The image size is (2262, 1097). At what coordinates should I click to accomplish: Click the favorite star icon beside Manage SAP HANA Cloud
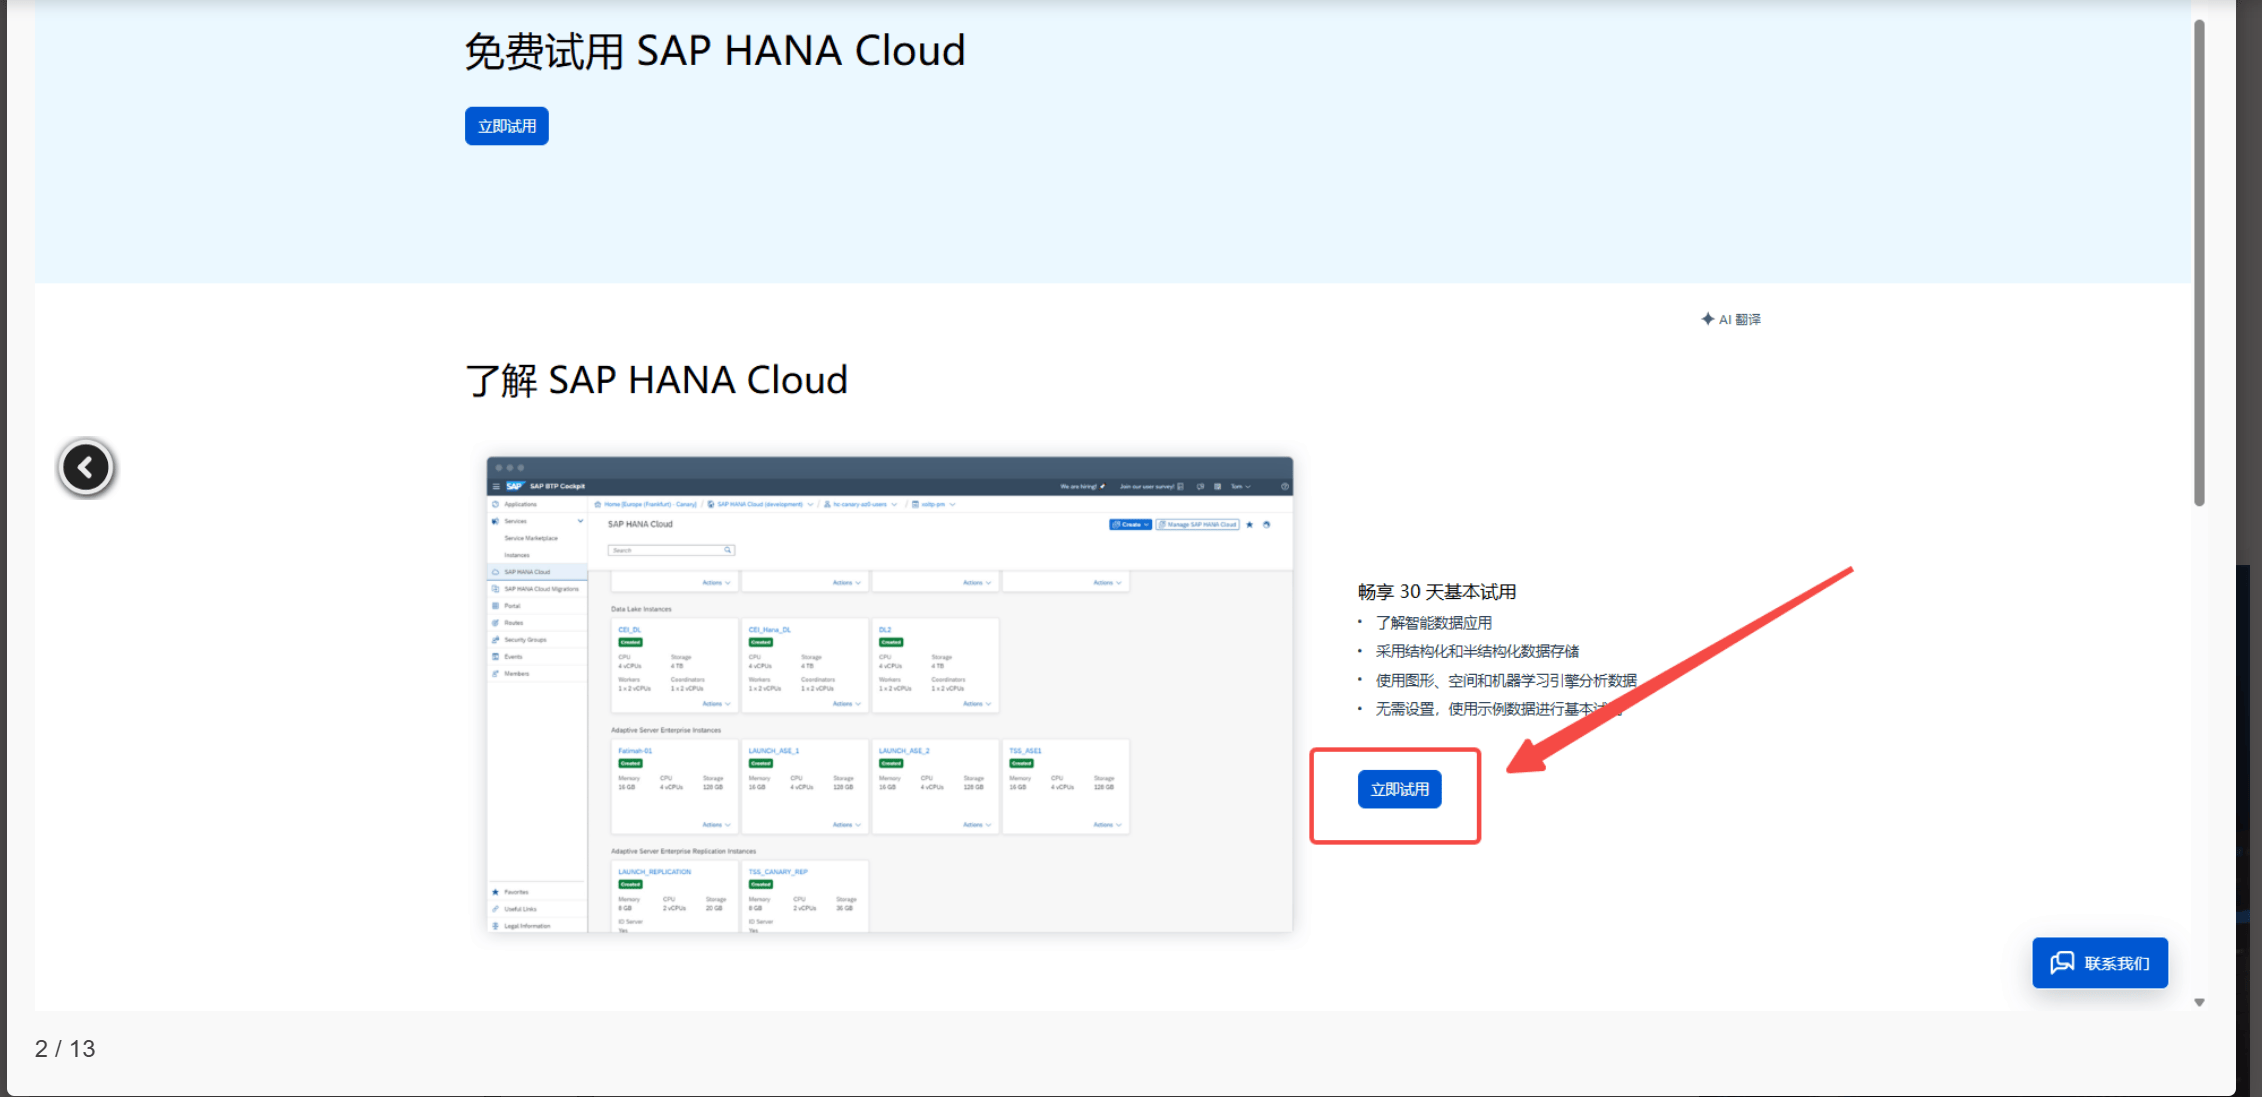[1249, 525]
